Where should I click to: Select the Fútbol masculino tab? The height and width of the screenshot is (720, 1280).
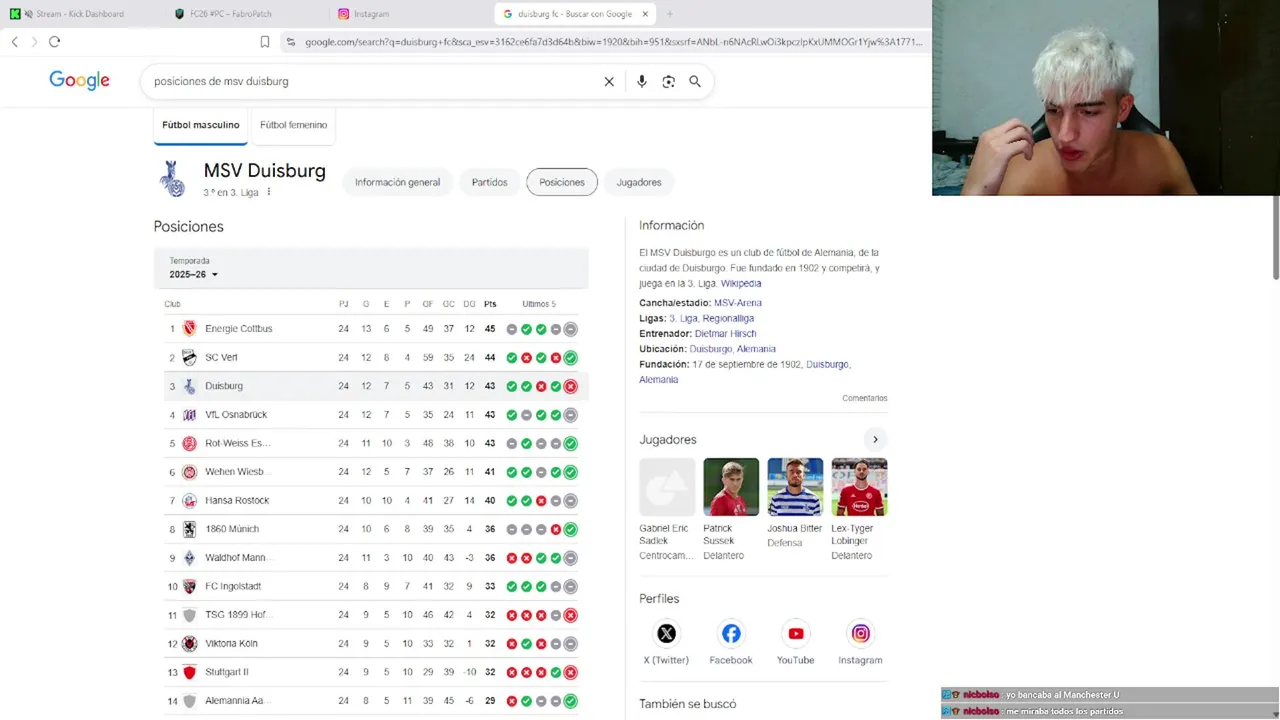tap(201, 125)
